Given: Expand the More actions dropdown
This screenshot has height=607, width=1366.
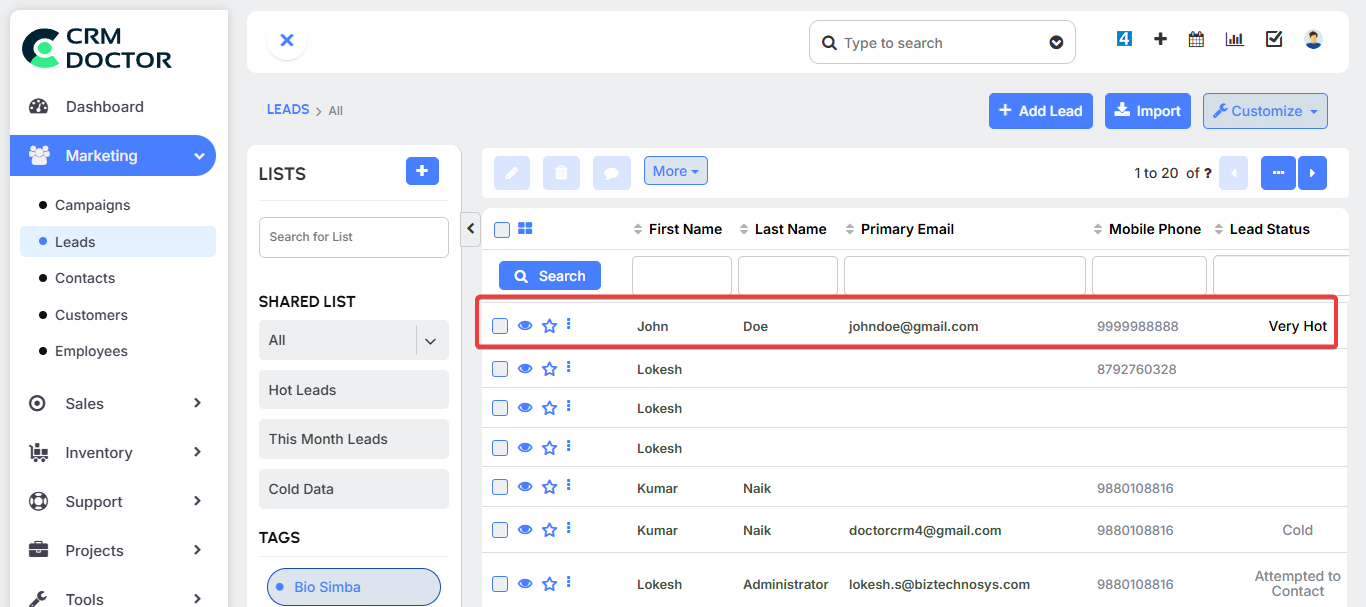Looking at the screenshot, I should click(675, 171).
